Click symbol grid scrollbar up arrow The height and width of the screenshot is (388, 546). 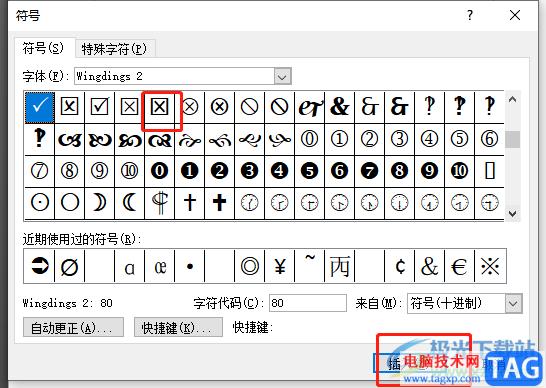click(512, 100)
